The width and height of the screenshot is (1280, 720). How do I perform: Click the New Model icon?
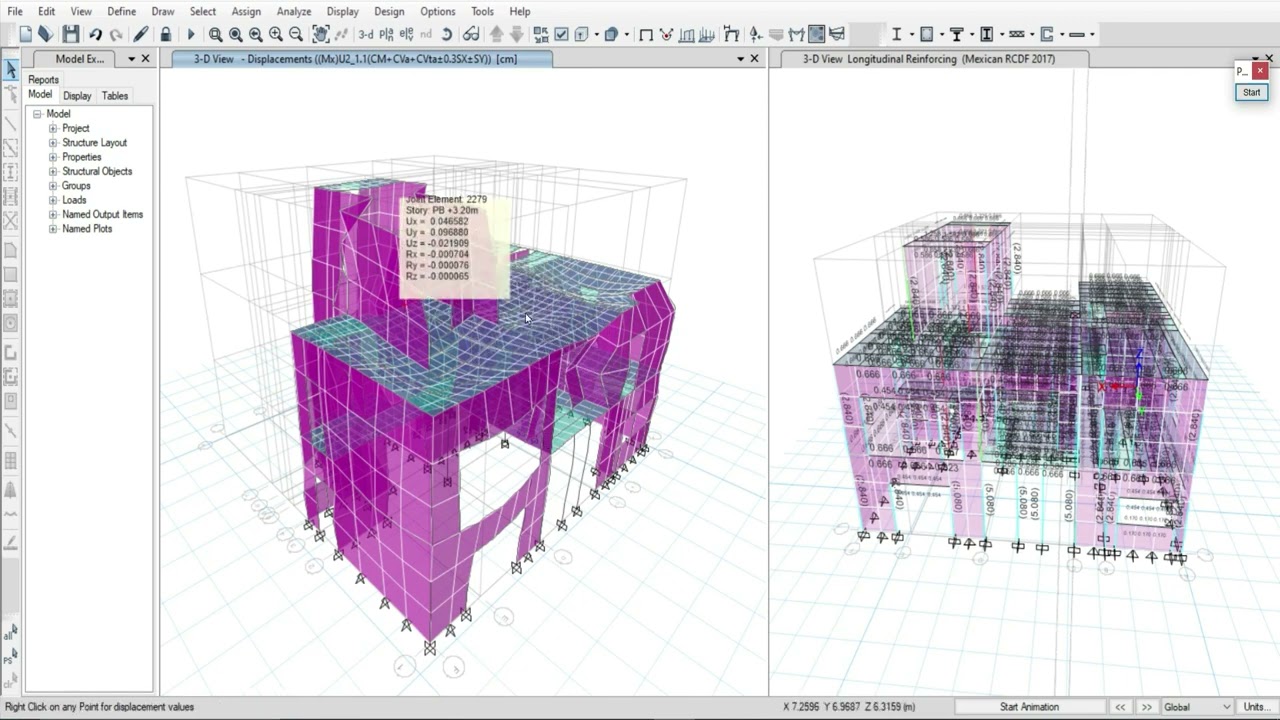coord(25,34)
